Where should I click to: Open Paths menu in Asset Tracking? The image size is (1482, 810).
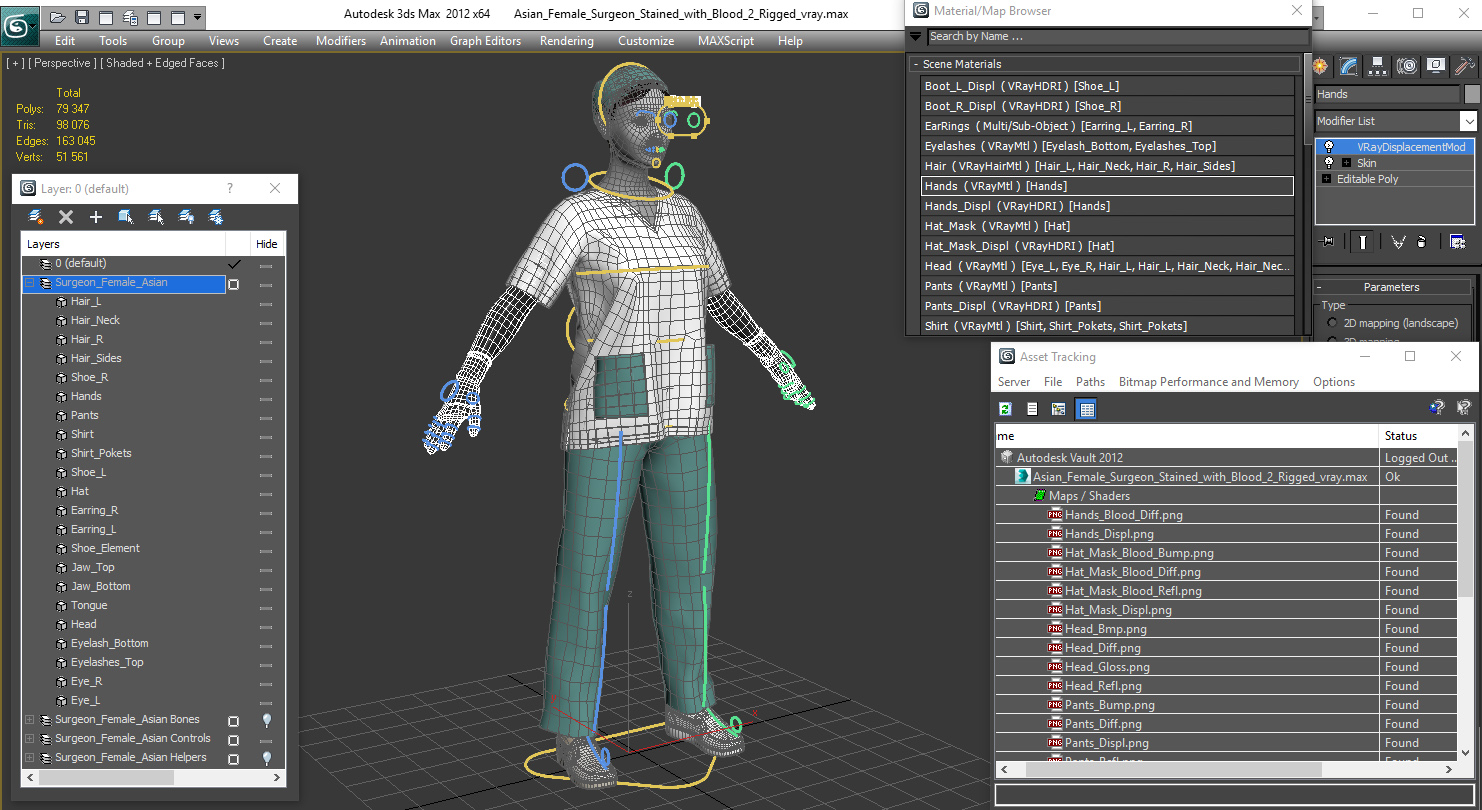pyautogui.click(x=1090, y=382)
